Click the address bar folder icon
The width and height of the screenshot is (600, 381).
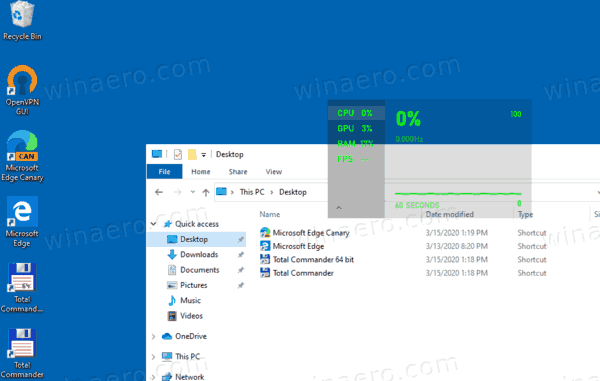(x=222, y=192)
